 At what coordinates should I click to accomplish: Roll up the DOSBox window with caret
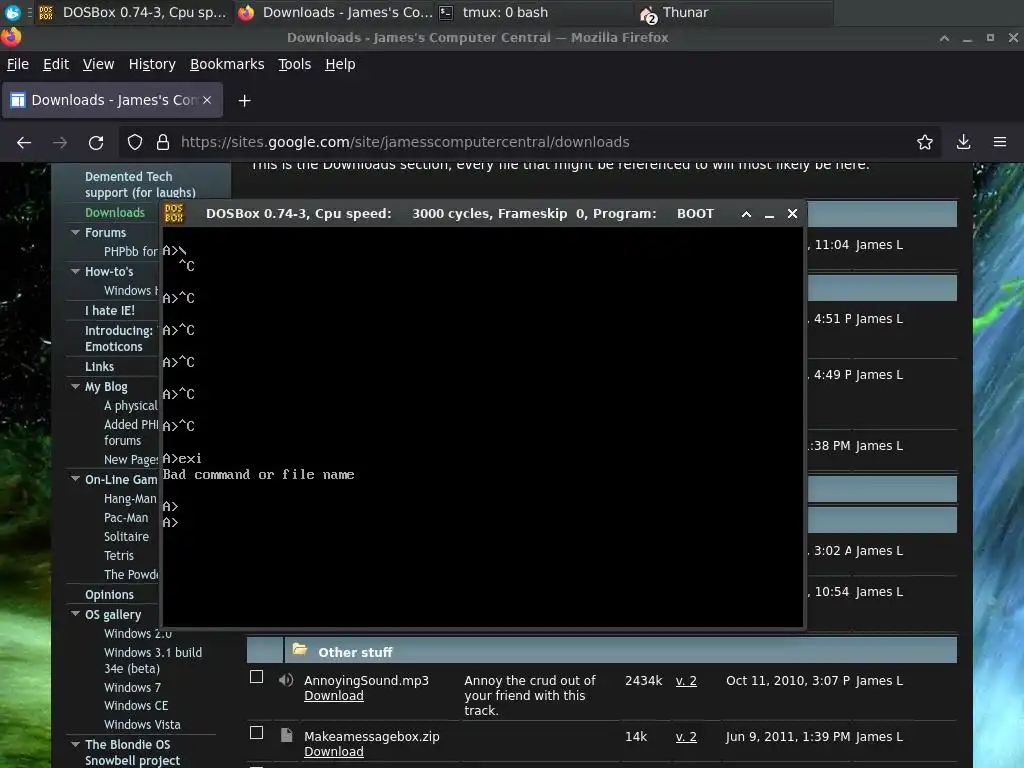pyautogui.click(x=746, y=214)
